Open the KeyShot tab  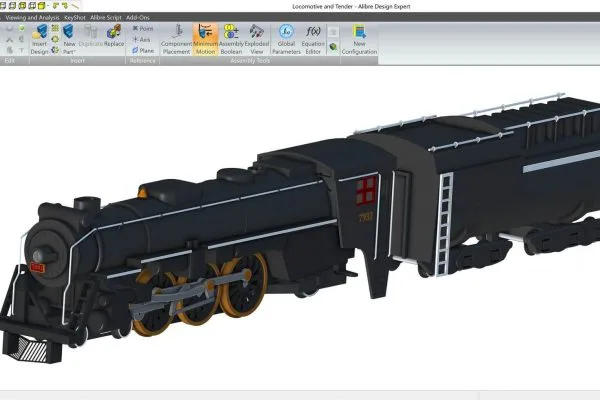[x=75, y=18]
